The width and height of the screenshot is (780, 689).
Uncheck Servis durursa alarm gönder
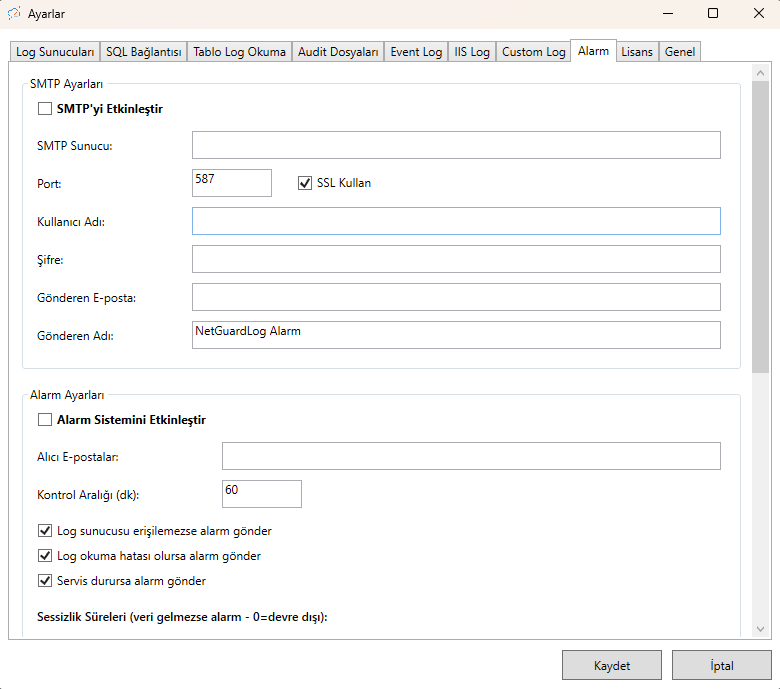(x=45, y=581)
